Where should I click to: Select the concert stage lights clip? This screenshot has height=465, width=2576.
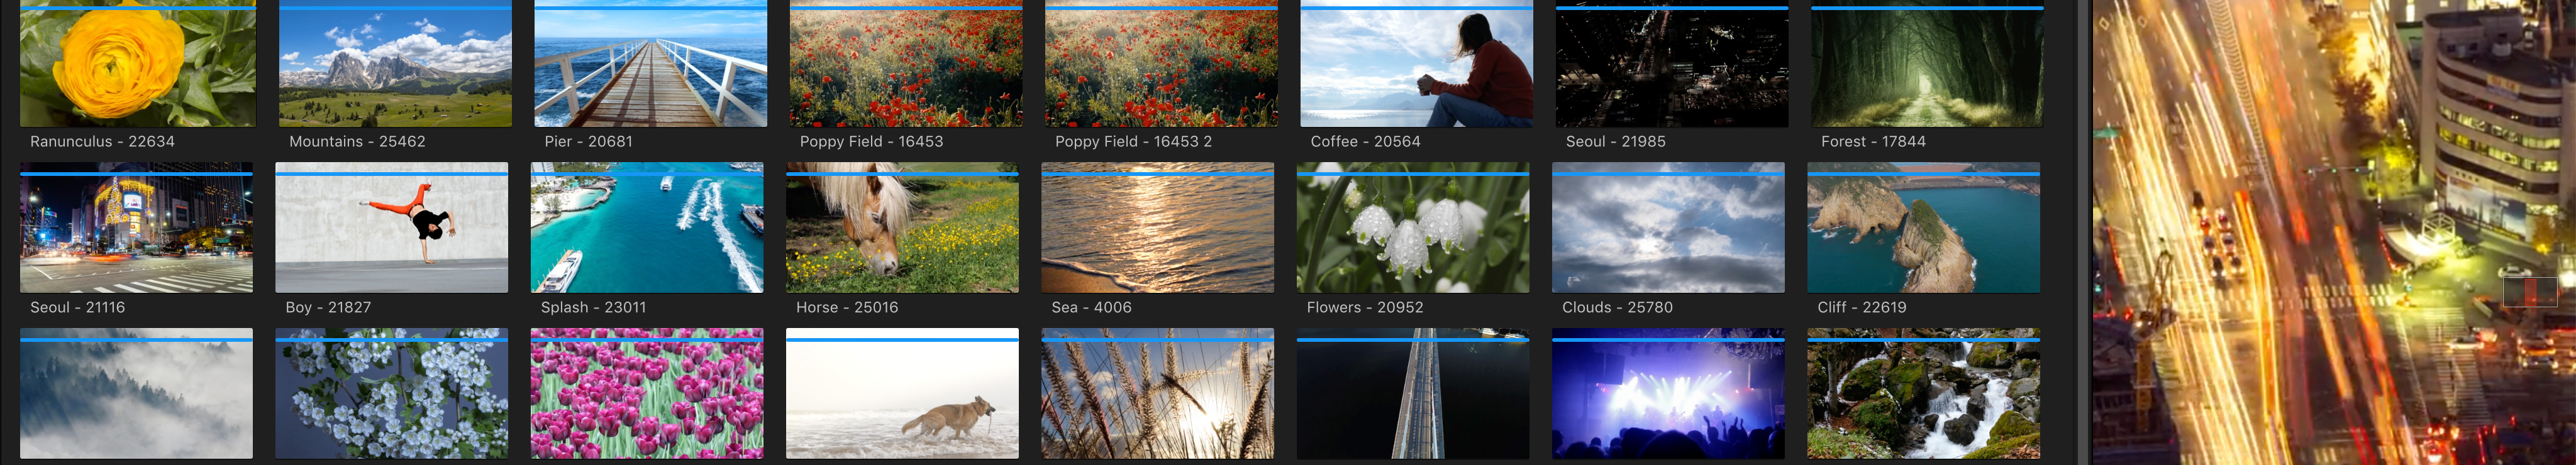pyautogui.click(x=1667, y=394)
